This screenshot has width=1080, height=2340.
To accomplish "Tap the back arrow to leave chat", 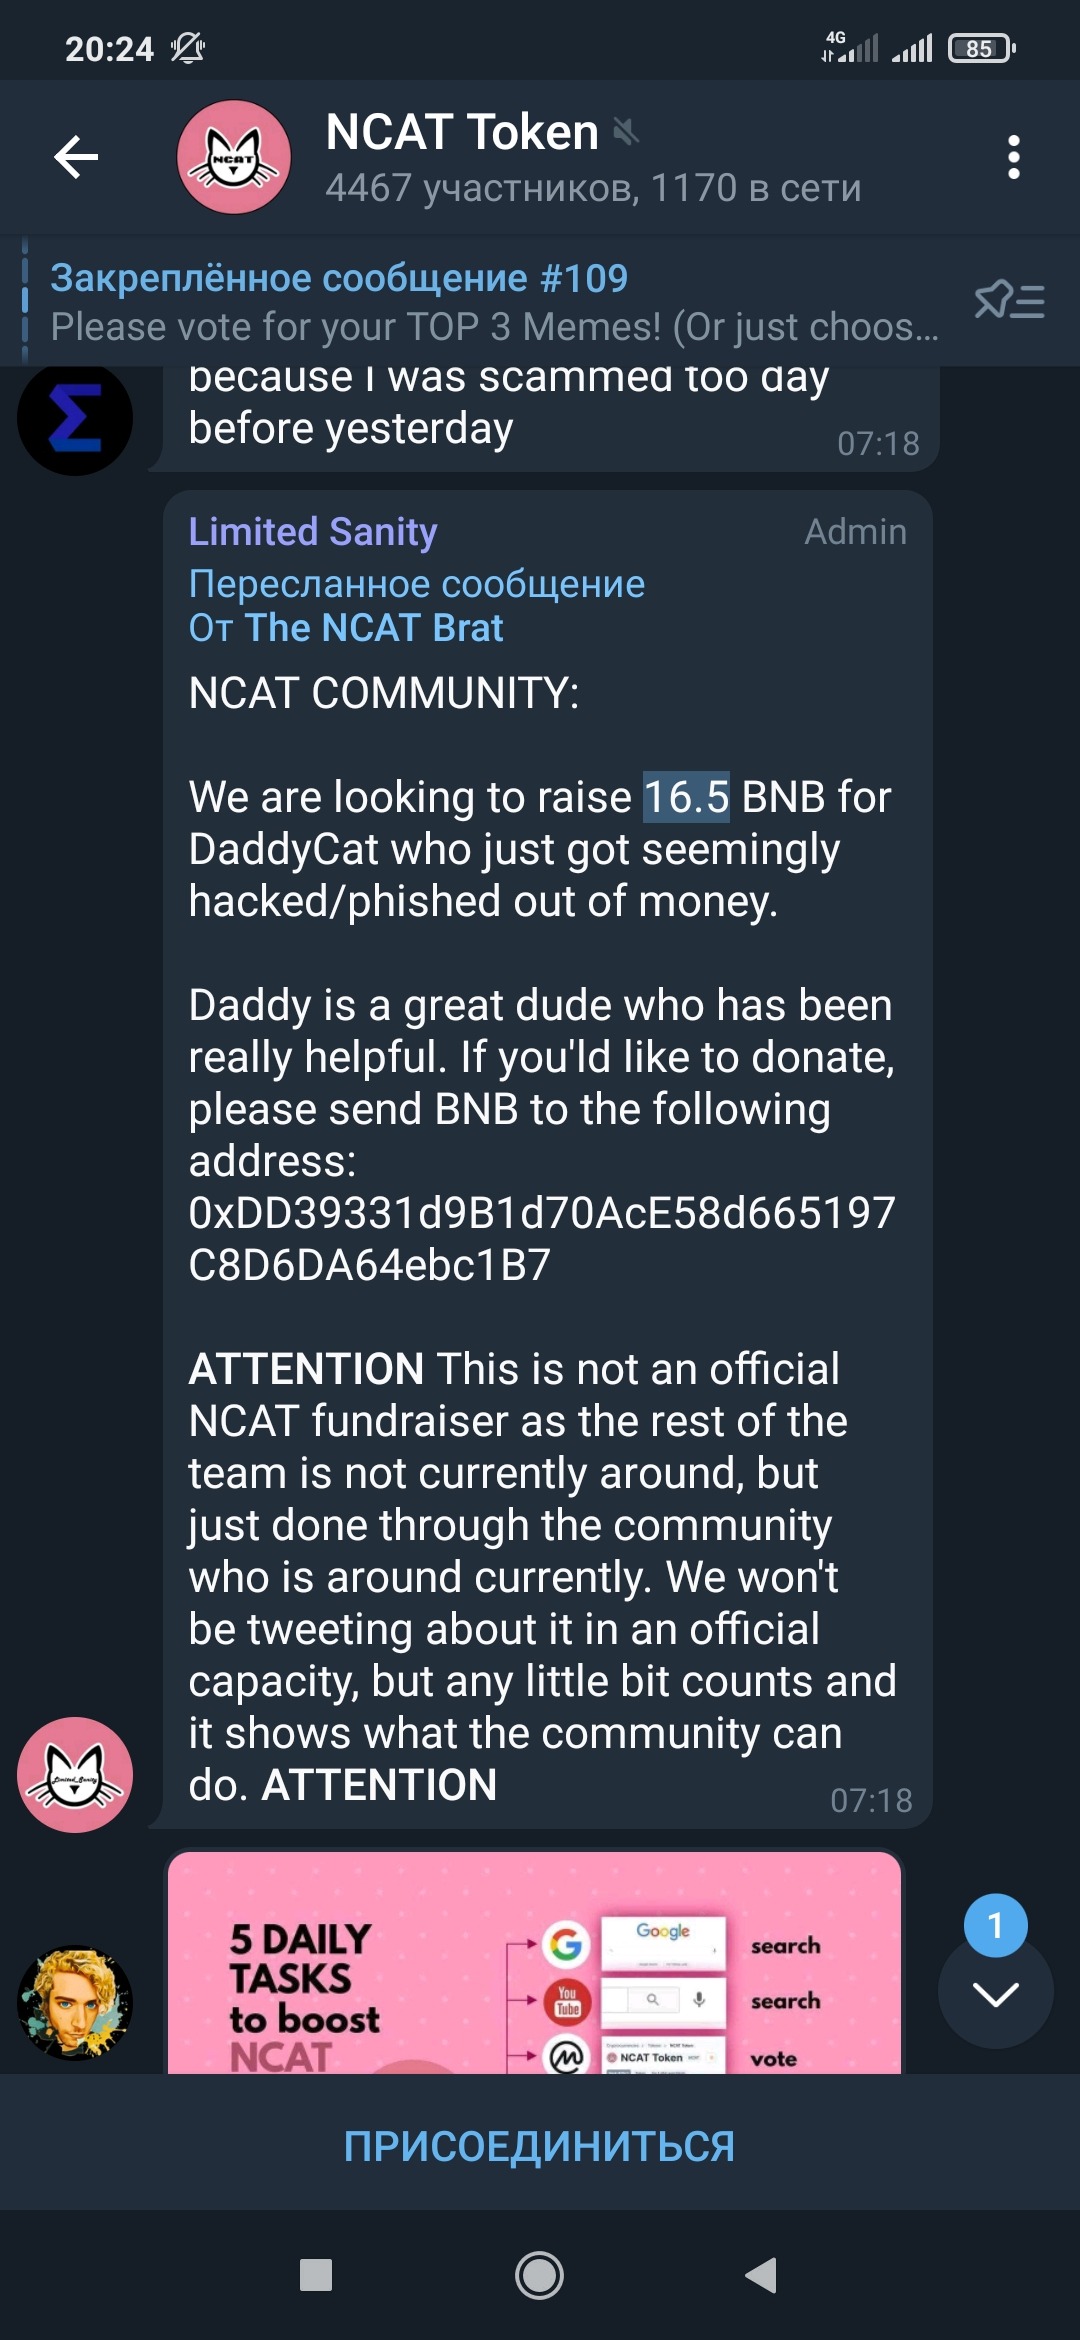I will tap(76, 157).
